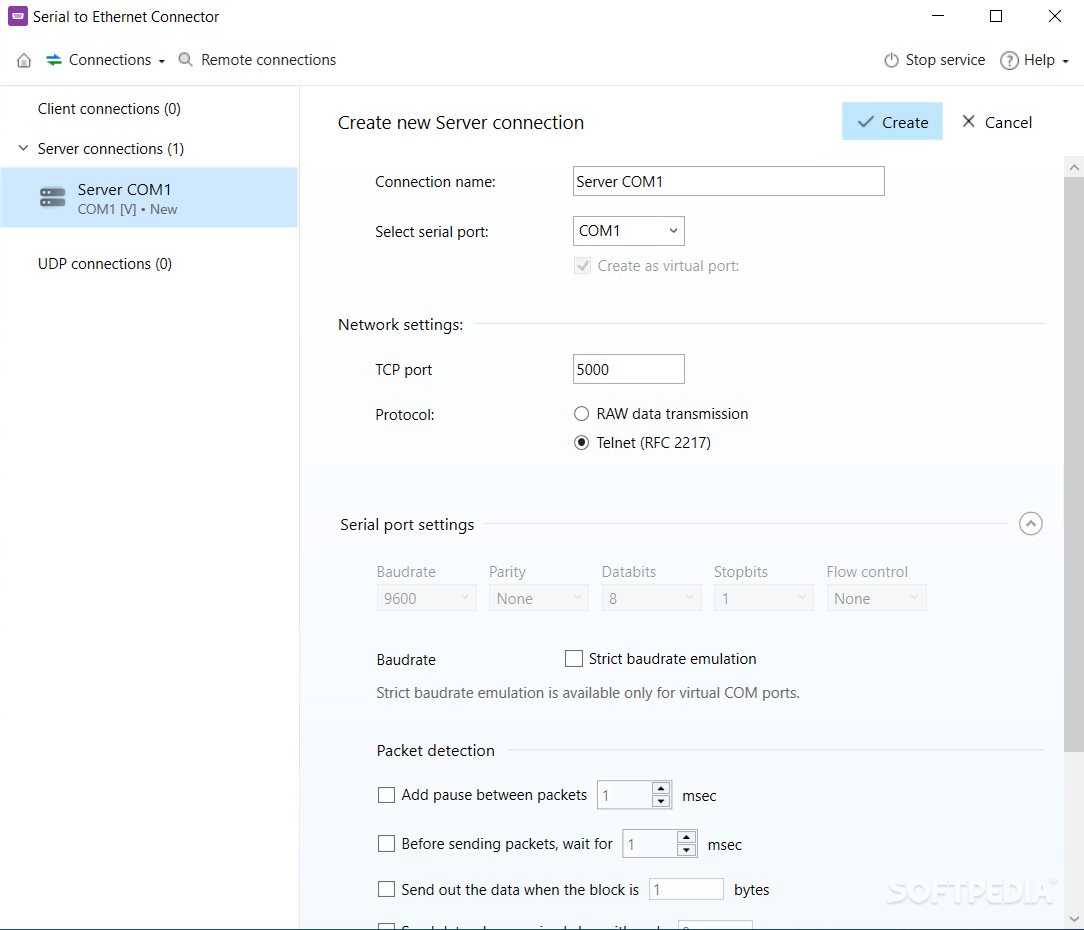This screenshot has height=930, width=1084.
Task: Click the Stop service power icon
Action: coord(891,60)
